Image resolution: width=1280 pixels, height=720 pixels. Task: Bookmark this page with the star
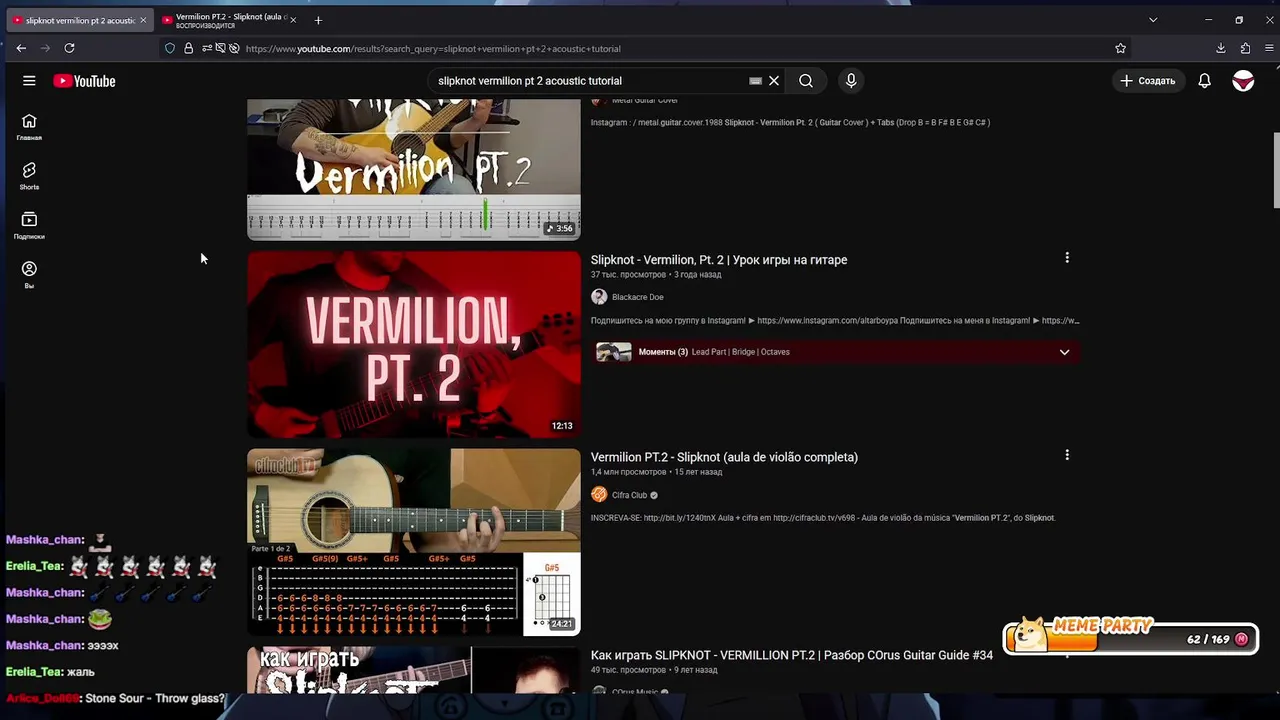tap(1121, 48)
